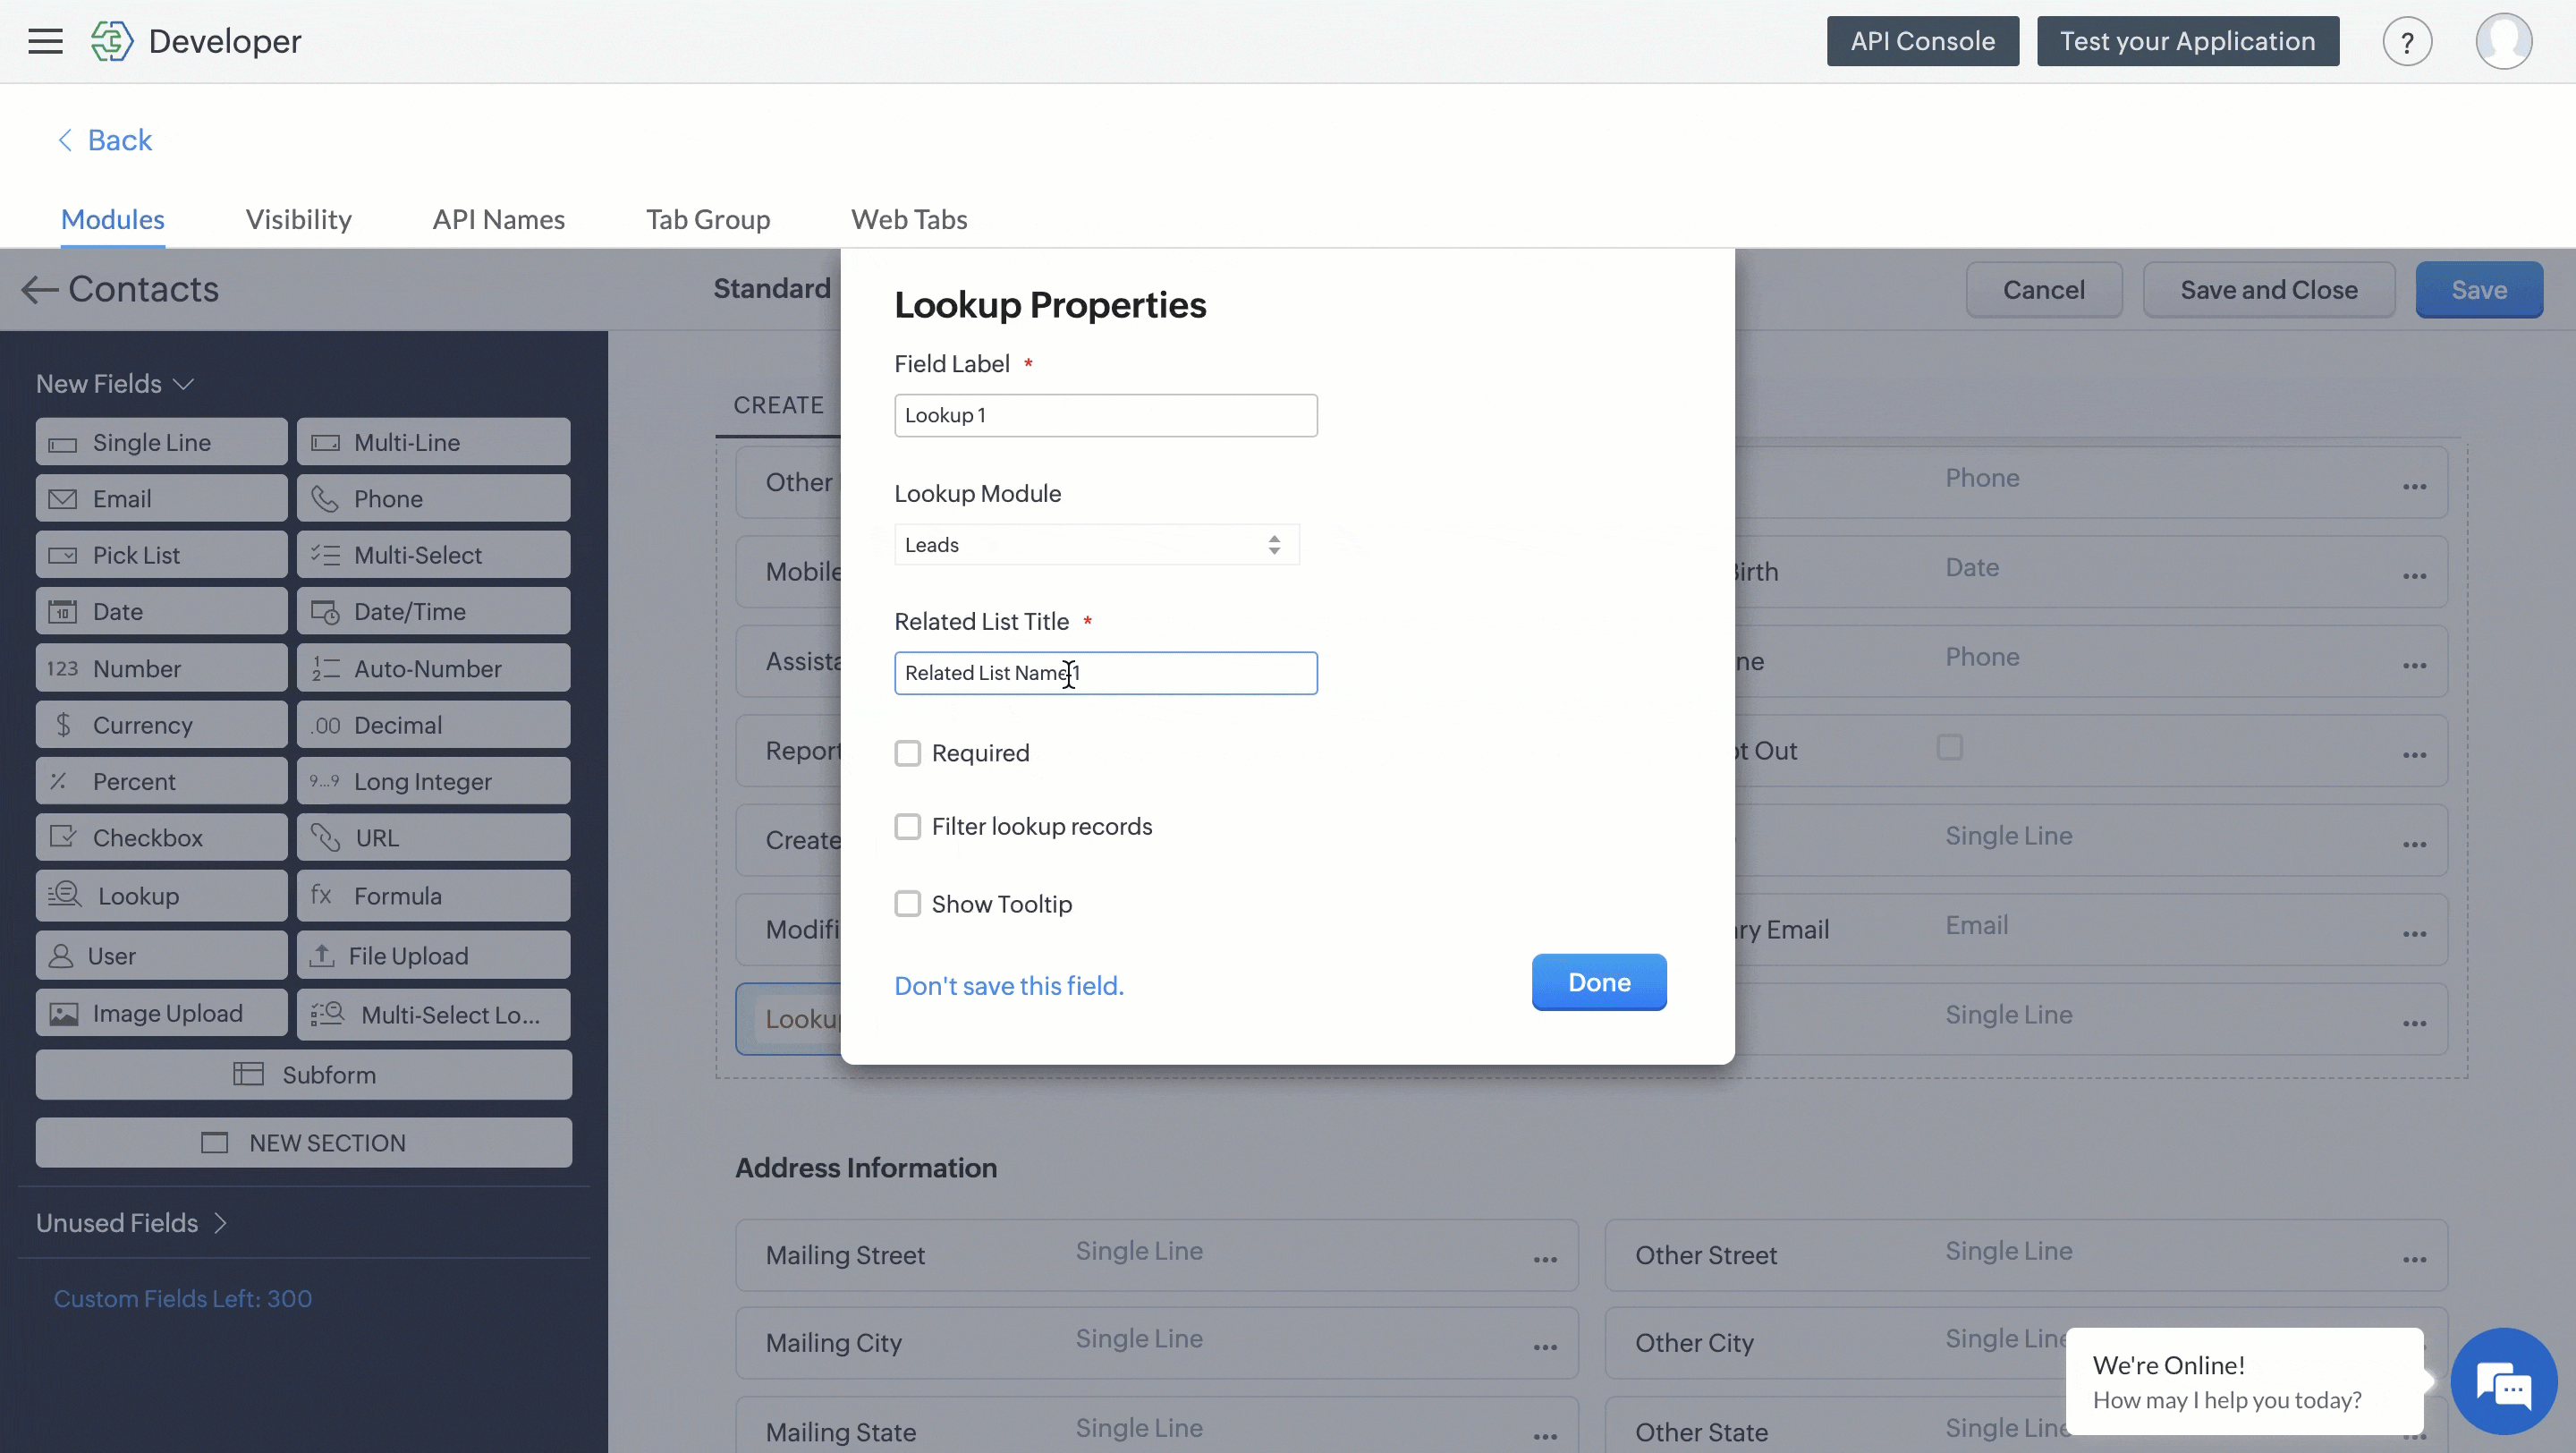Check Filter lookup records option

click(907, 827)
